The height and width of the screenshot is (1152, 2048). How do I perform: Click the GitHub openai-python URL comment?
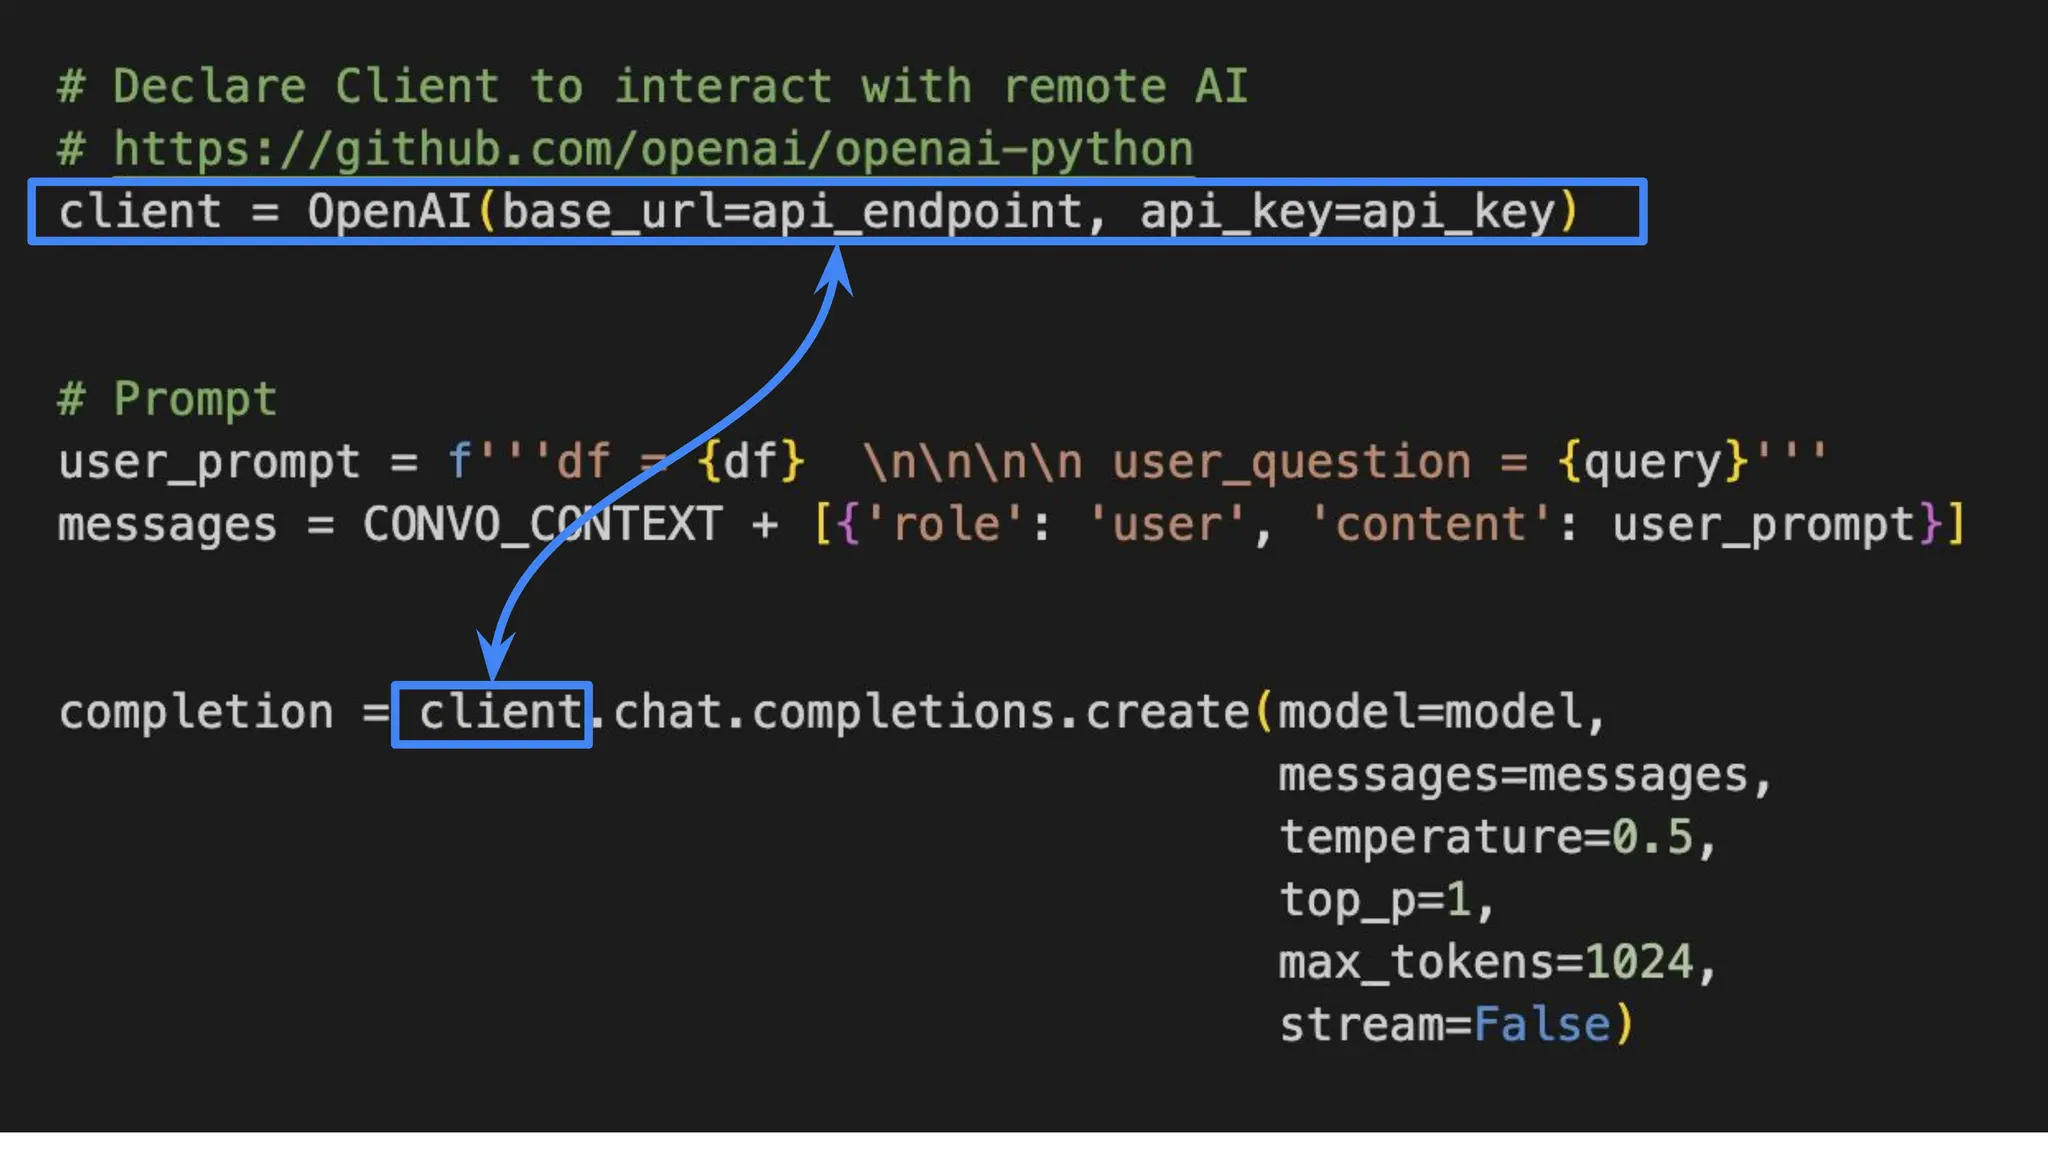coord(652,150)
